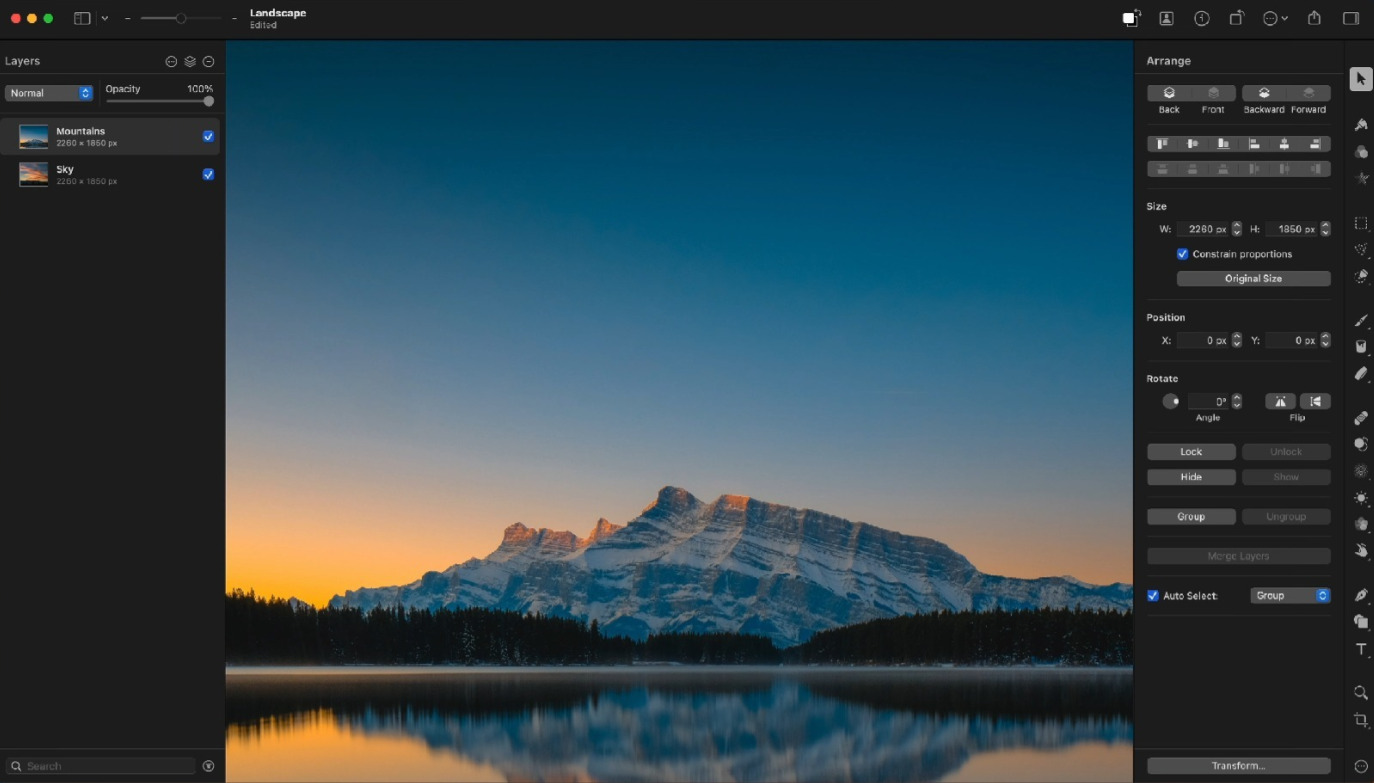This screenshot has width=1374, height=783.
Task: Click the layers stack icon in Layers header
Action: coord(190,62)
